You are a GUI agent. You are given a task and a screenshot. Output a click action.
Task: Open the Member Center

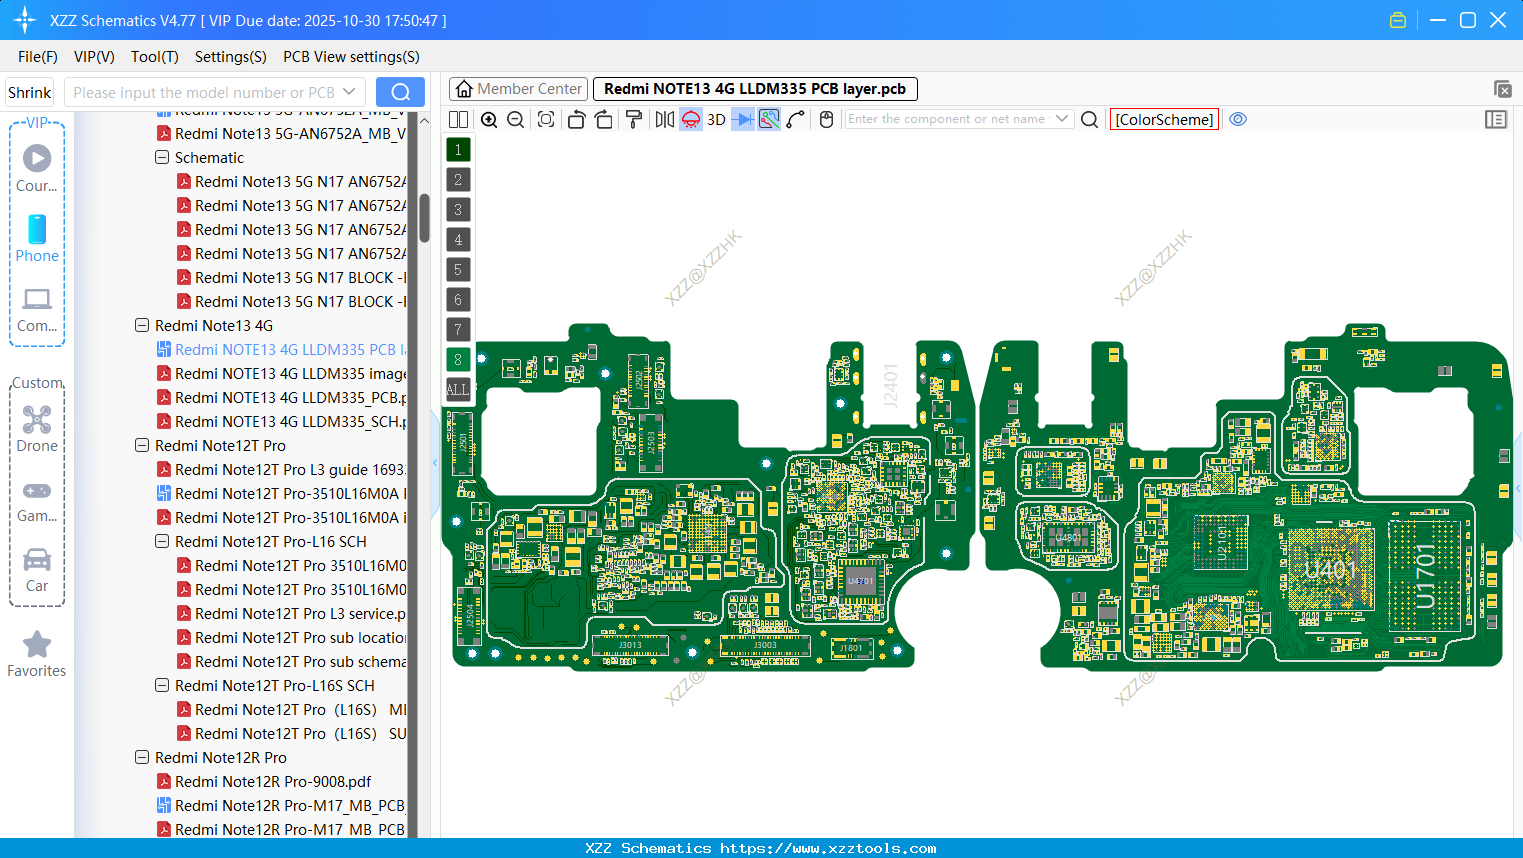[518, 88]
